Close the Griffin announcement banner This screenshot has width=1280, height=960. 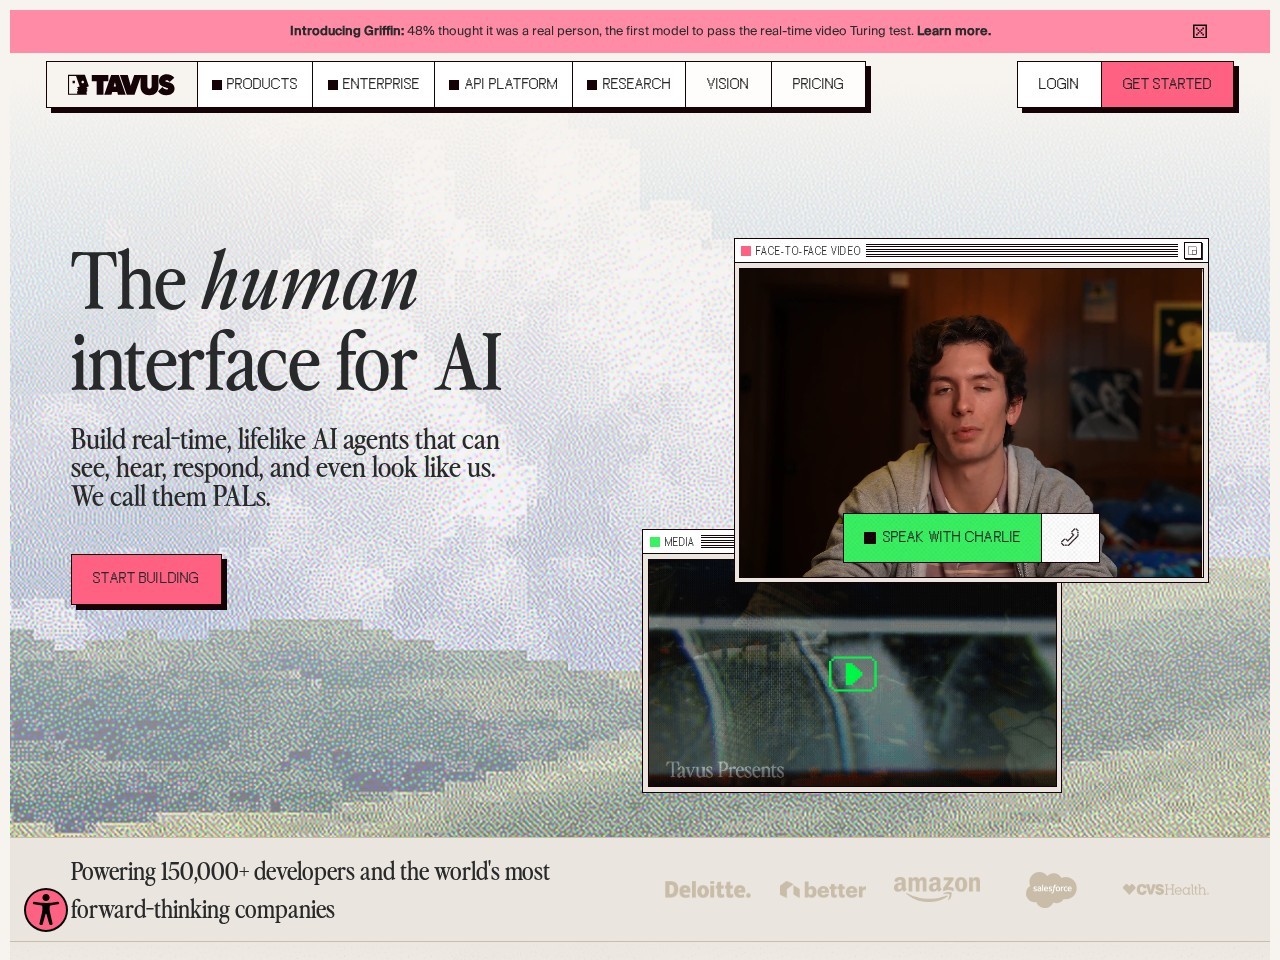click(1200, 31)
